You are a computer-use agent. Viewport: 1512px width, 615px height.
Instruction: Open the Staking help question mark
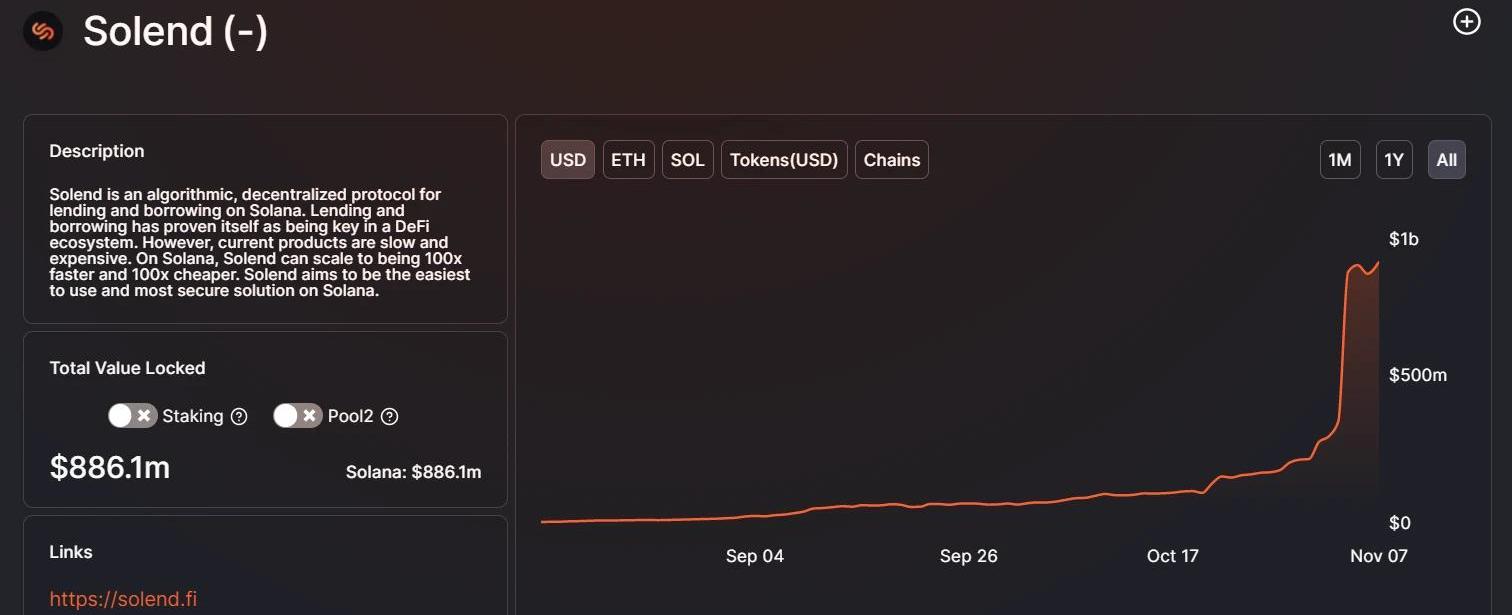click(x=239, y=416)
